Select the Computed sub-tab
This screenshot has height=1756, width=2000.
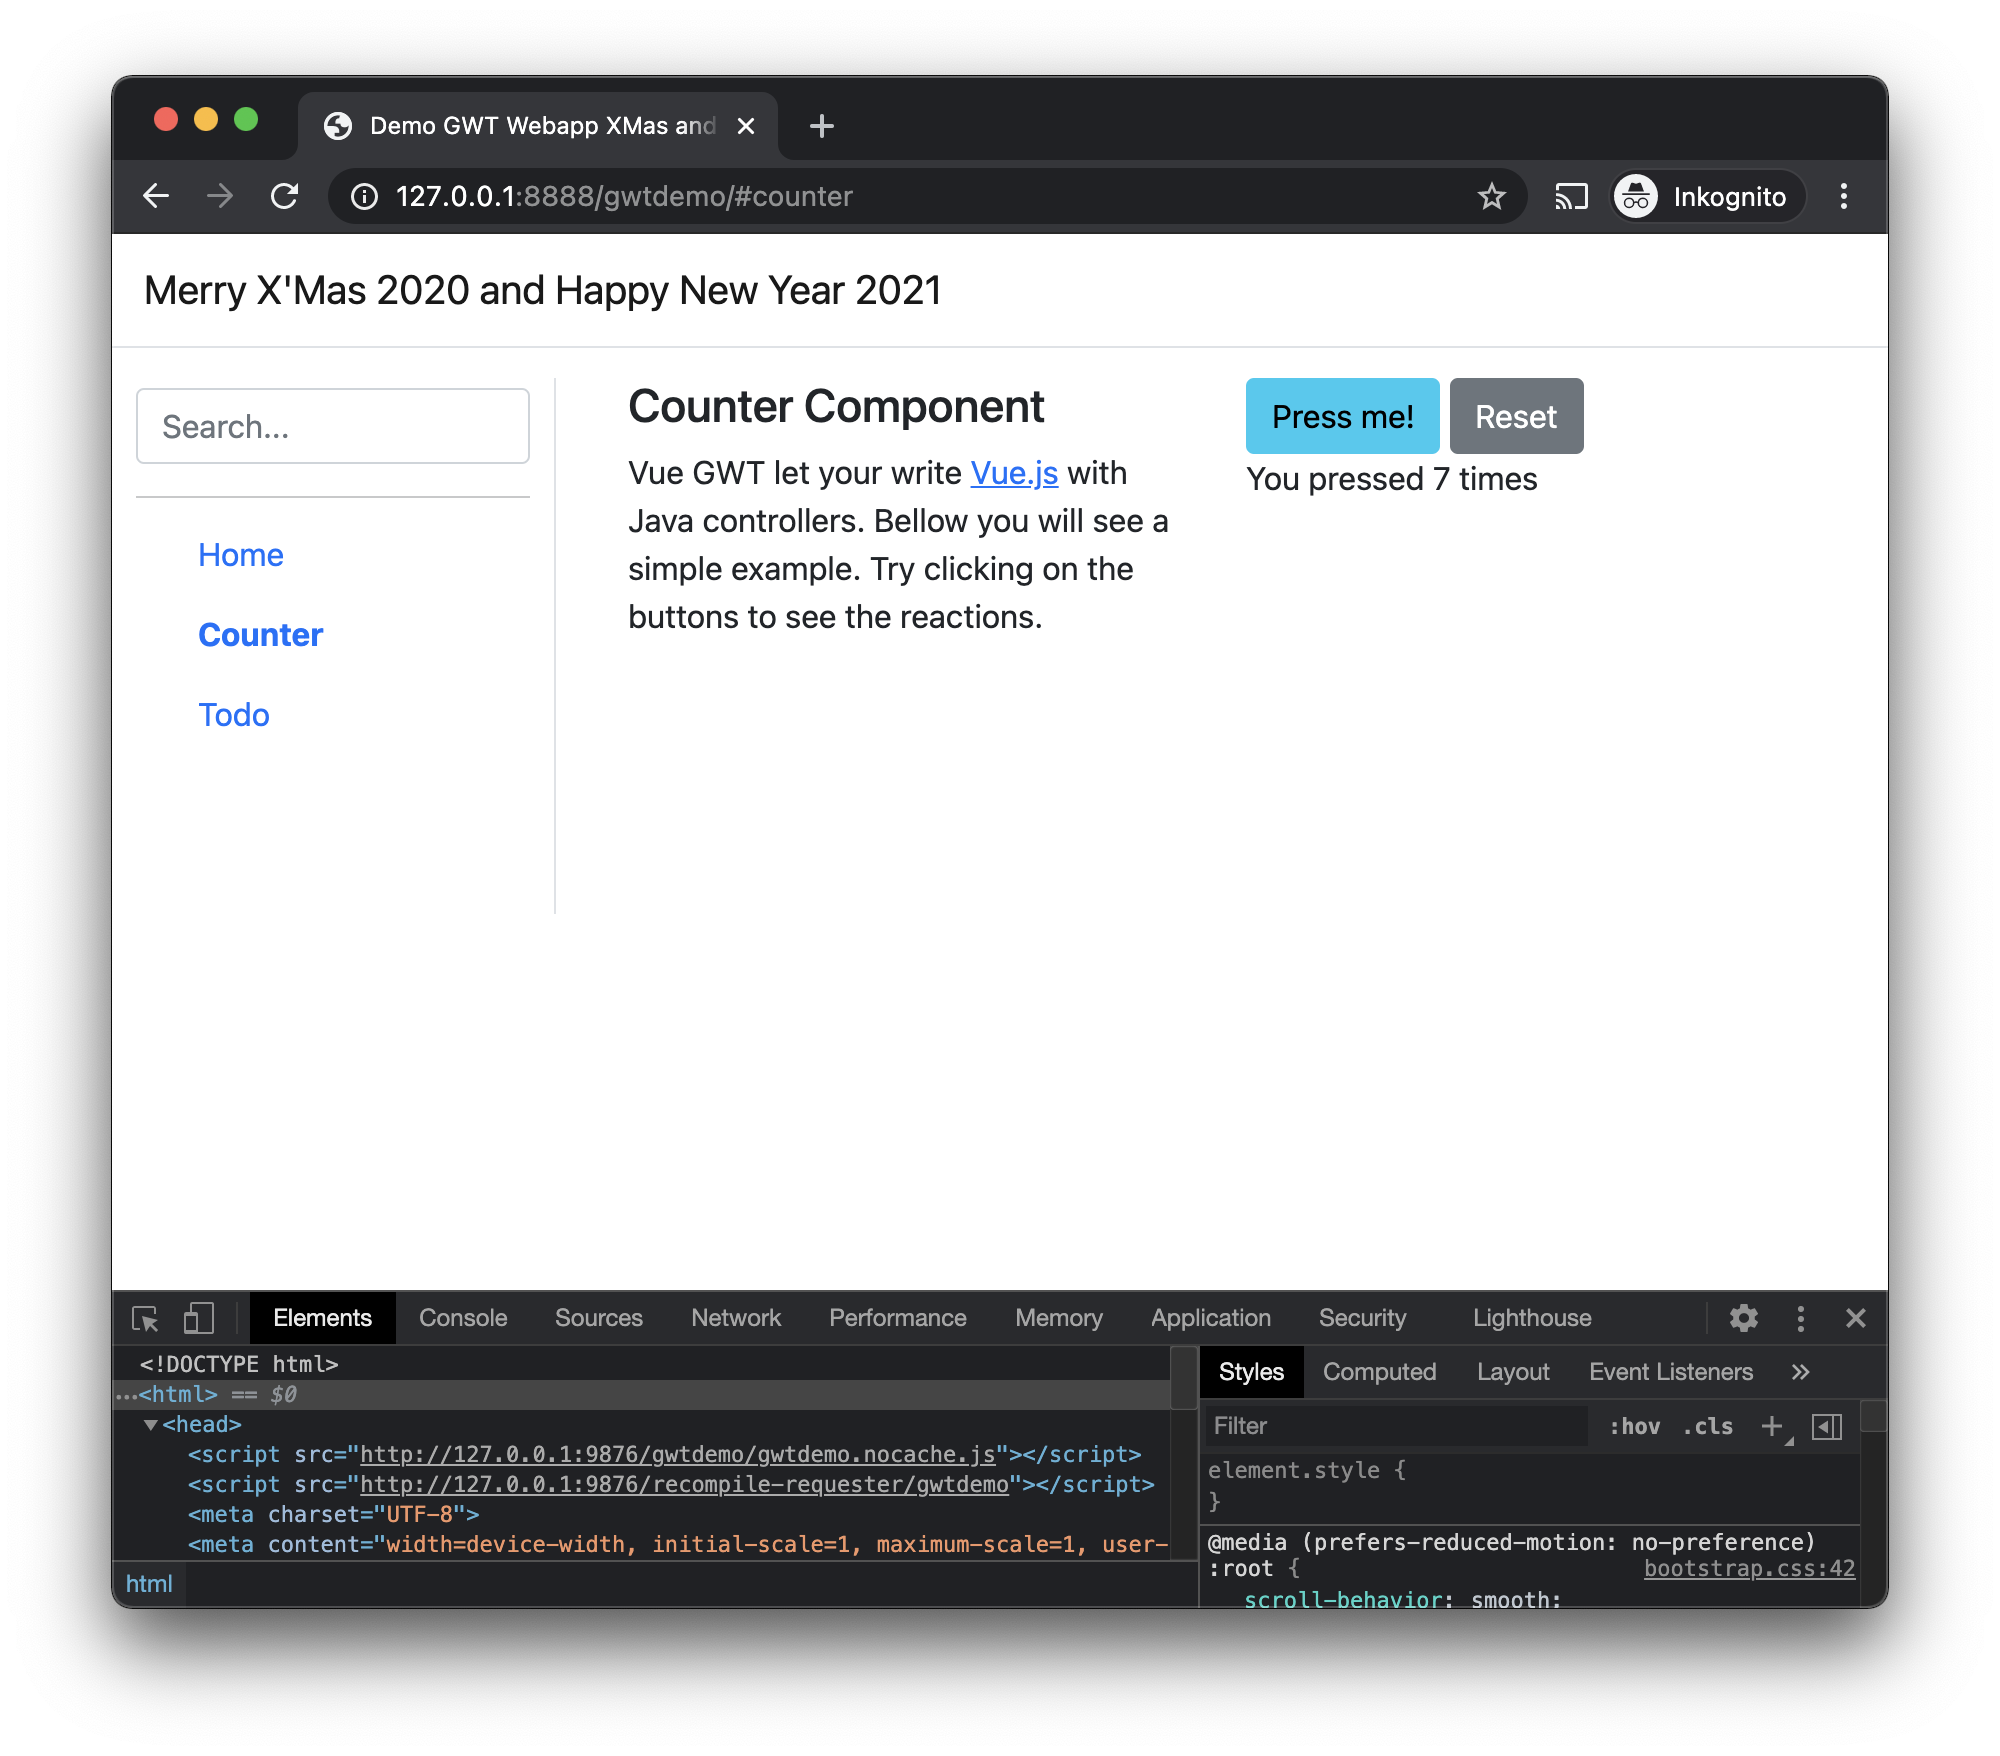(x=1380, y=1372)
